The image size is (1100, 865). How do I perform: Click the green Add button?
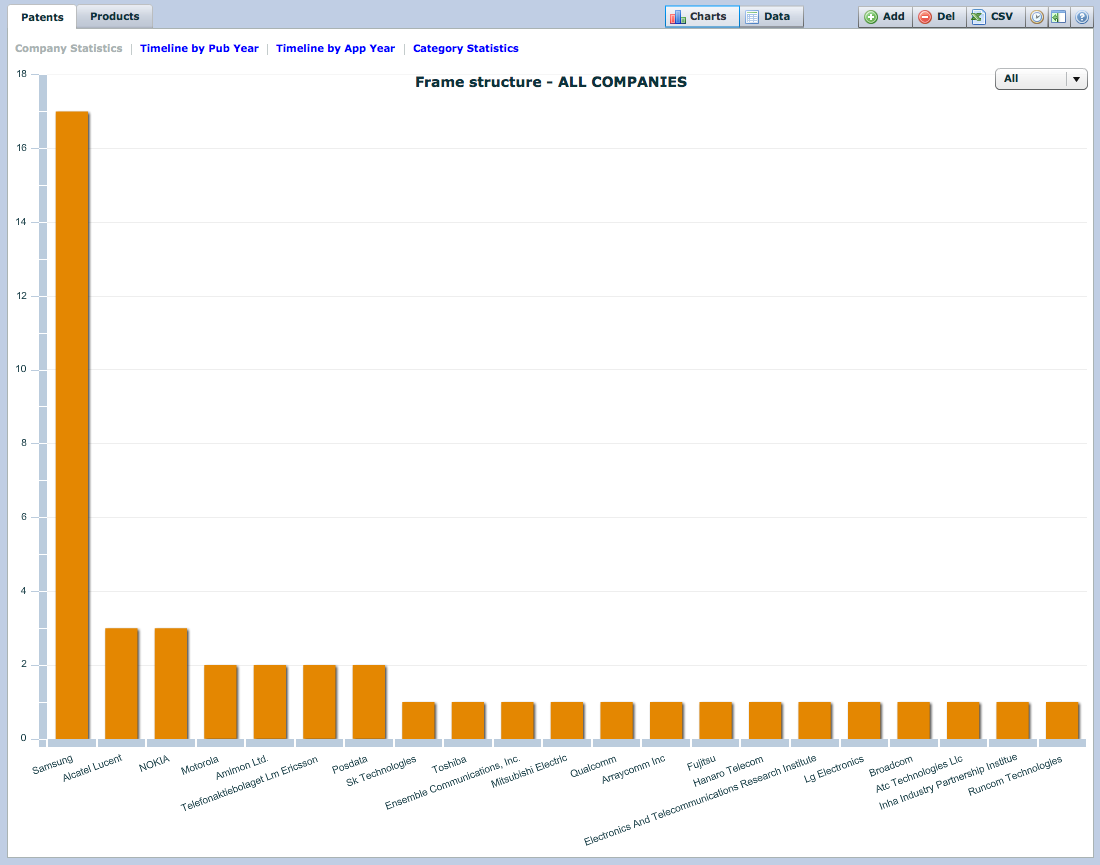[885, 17]
